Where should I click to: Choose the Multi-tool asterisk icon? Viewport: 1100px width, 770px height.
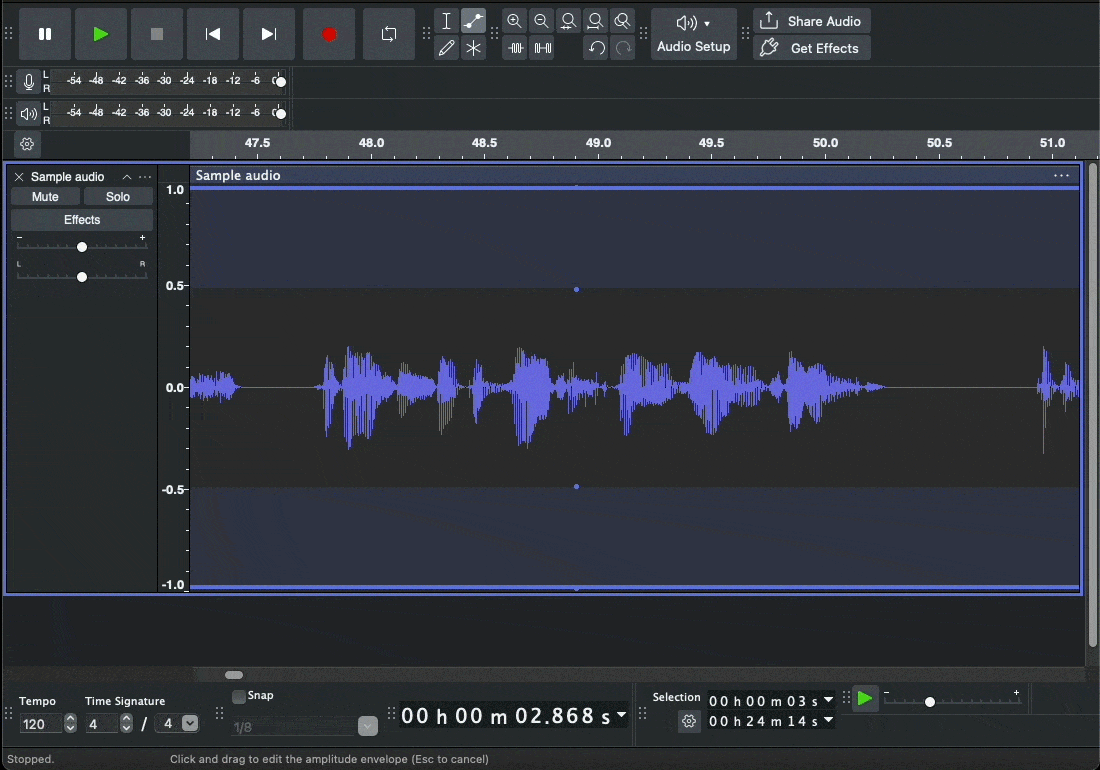tap(474, 48)
